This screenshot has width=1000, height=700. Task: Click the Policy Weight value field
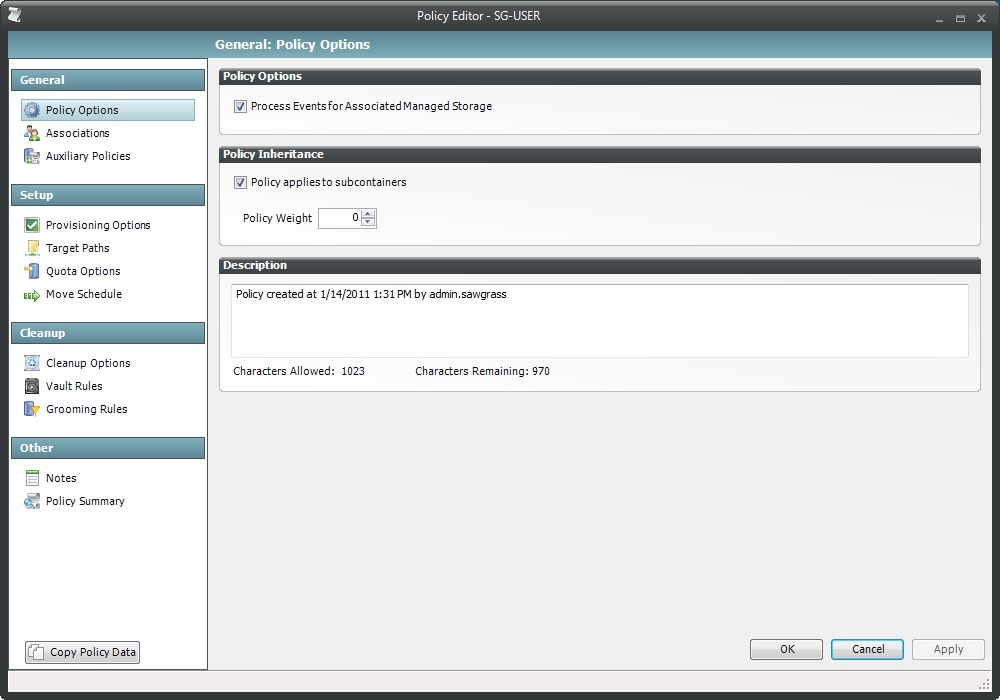(341, 218)
